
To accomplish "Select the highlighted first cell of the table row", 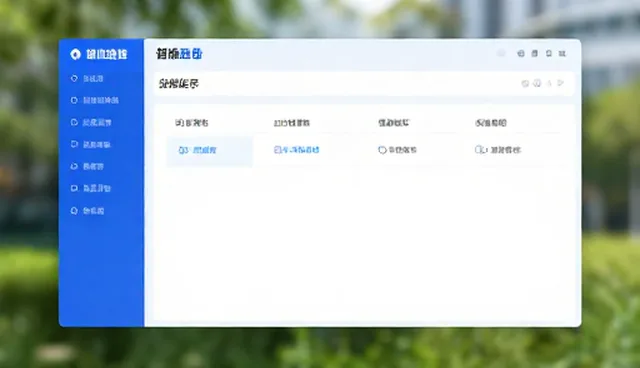I will coord(210,151).
